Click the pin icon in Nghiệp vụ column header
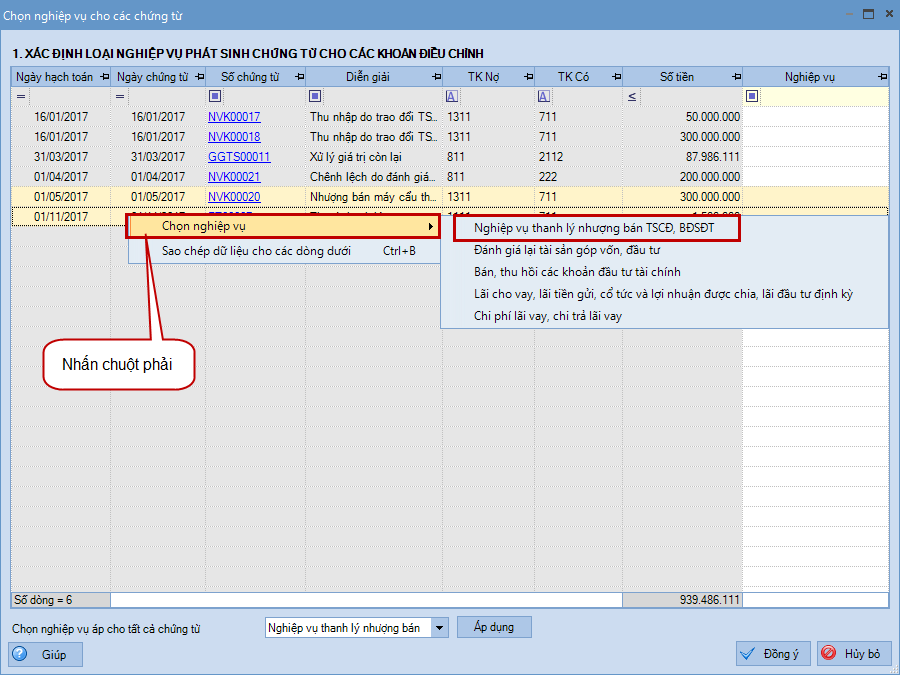Image resolution: width=900 pixels, height=675 pixels. coord(882,77)
